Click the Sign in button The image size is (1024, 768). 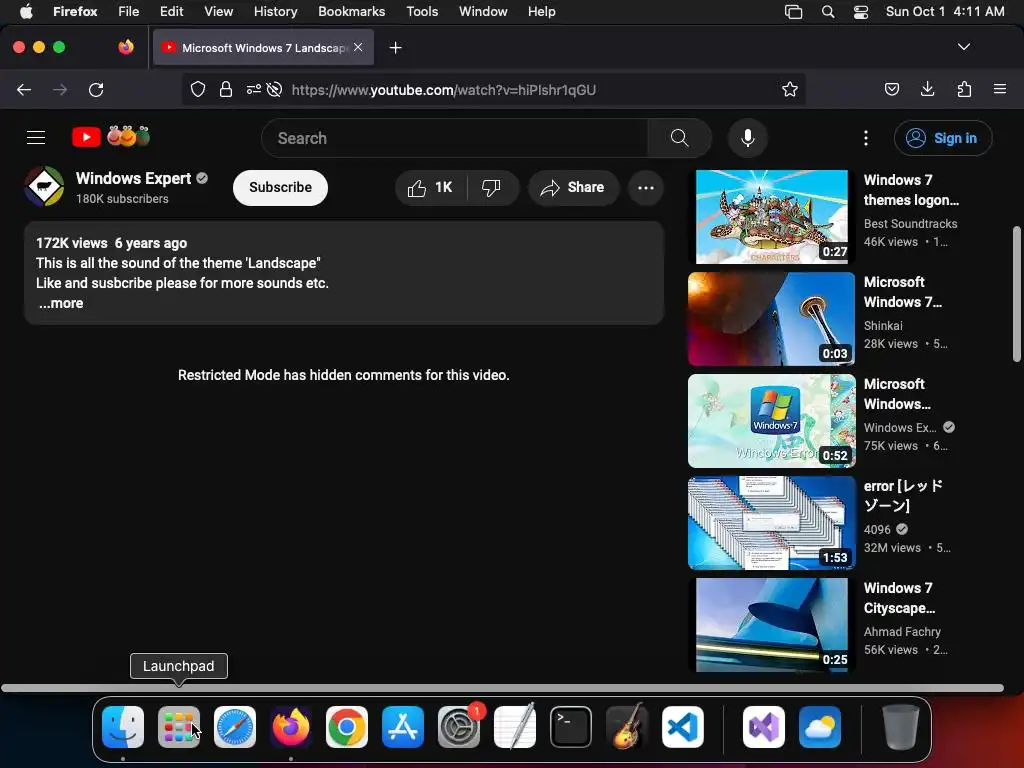click(x=943, y=138)
